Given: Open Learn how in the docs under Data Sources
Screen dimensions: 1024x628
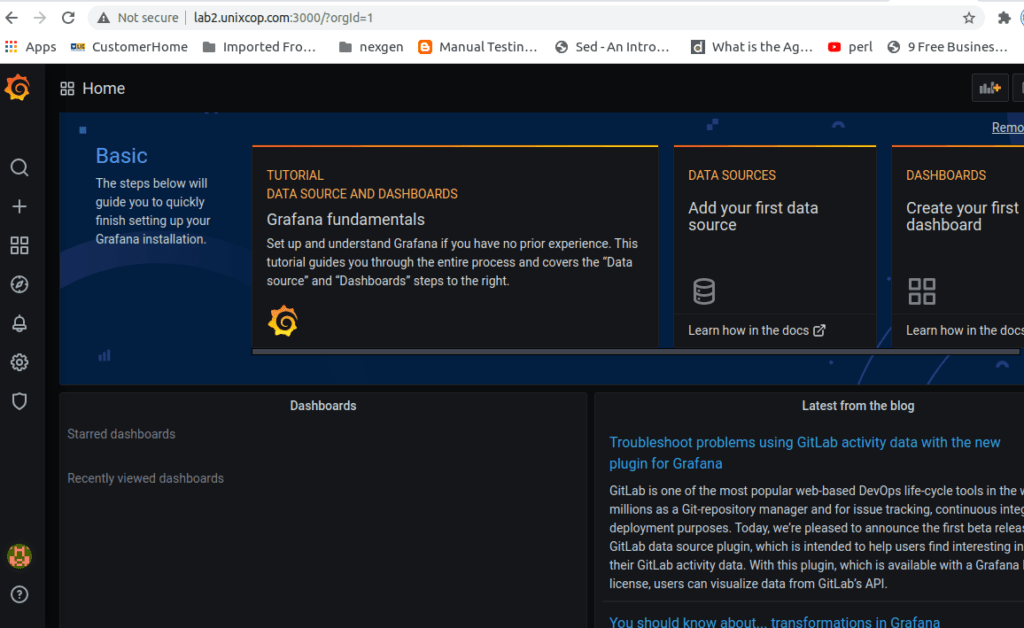Looking at the screenshot, I should 757,330.
